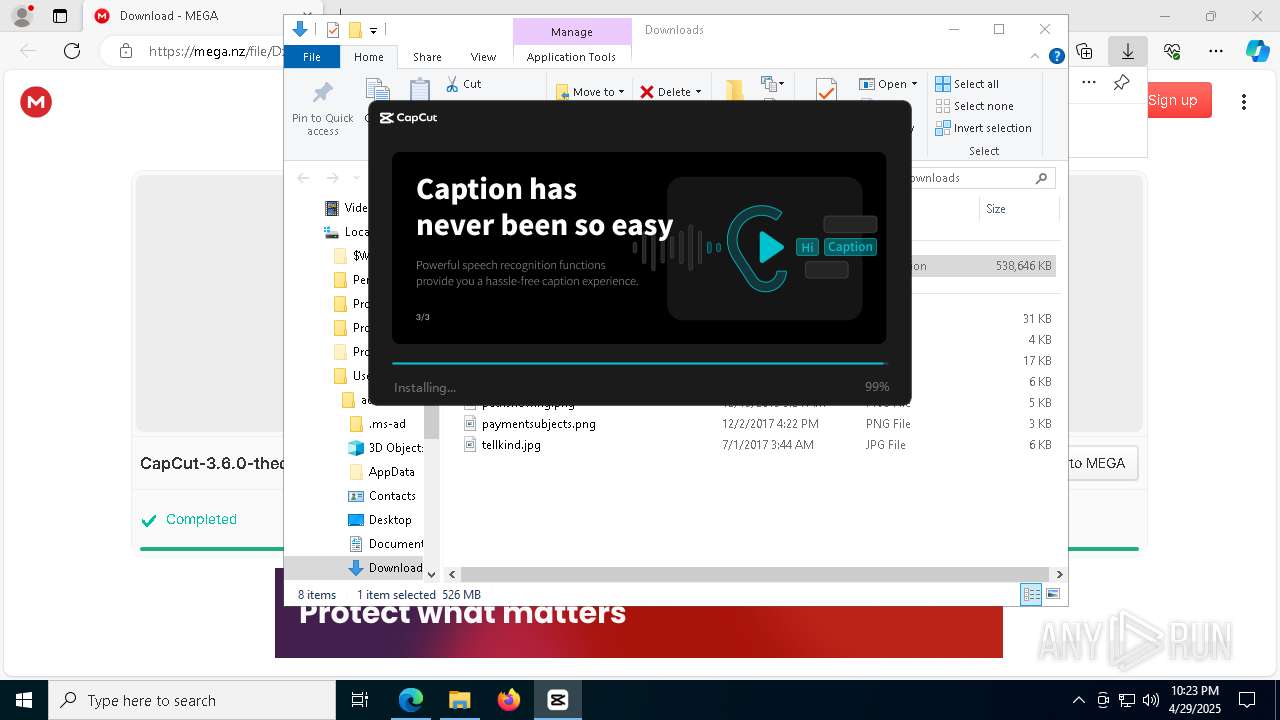Select the AppData folder in tree
The image size is (1280, 720).
click(391, 472)
